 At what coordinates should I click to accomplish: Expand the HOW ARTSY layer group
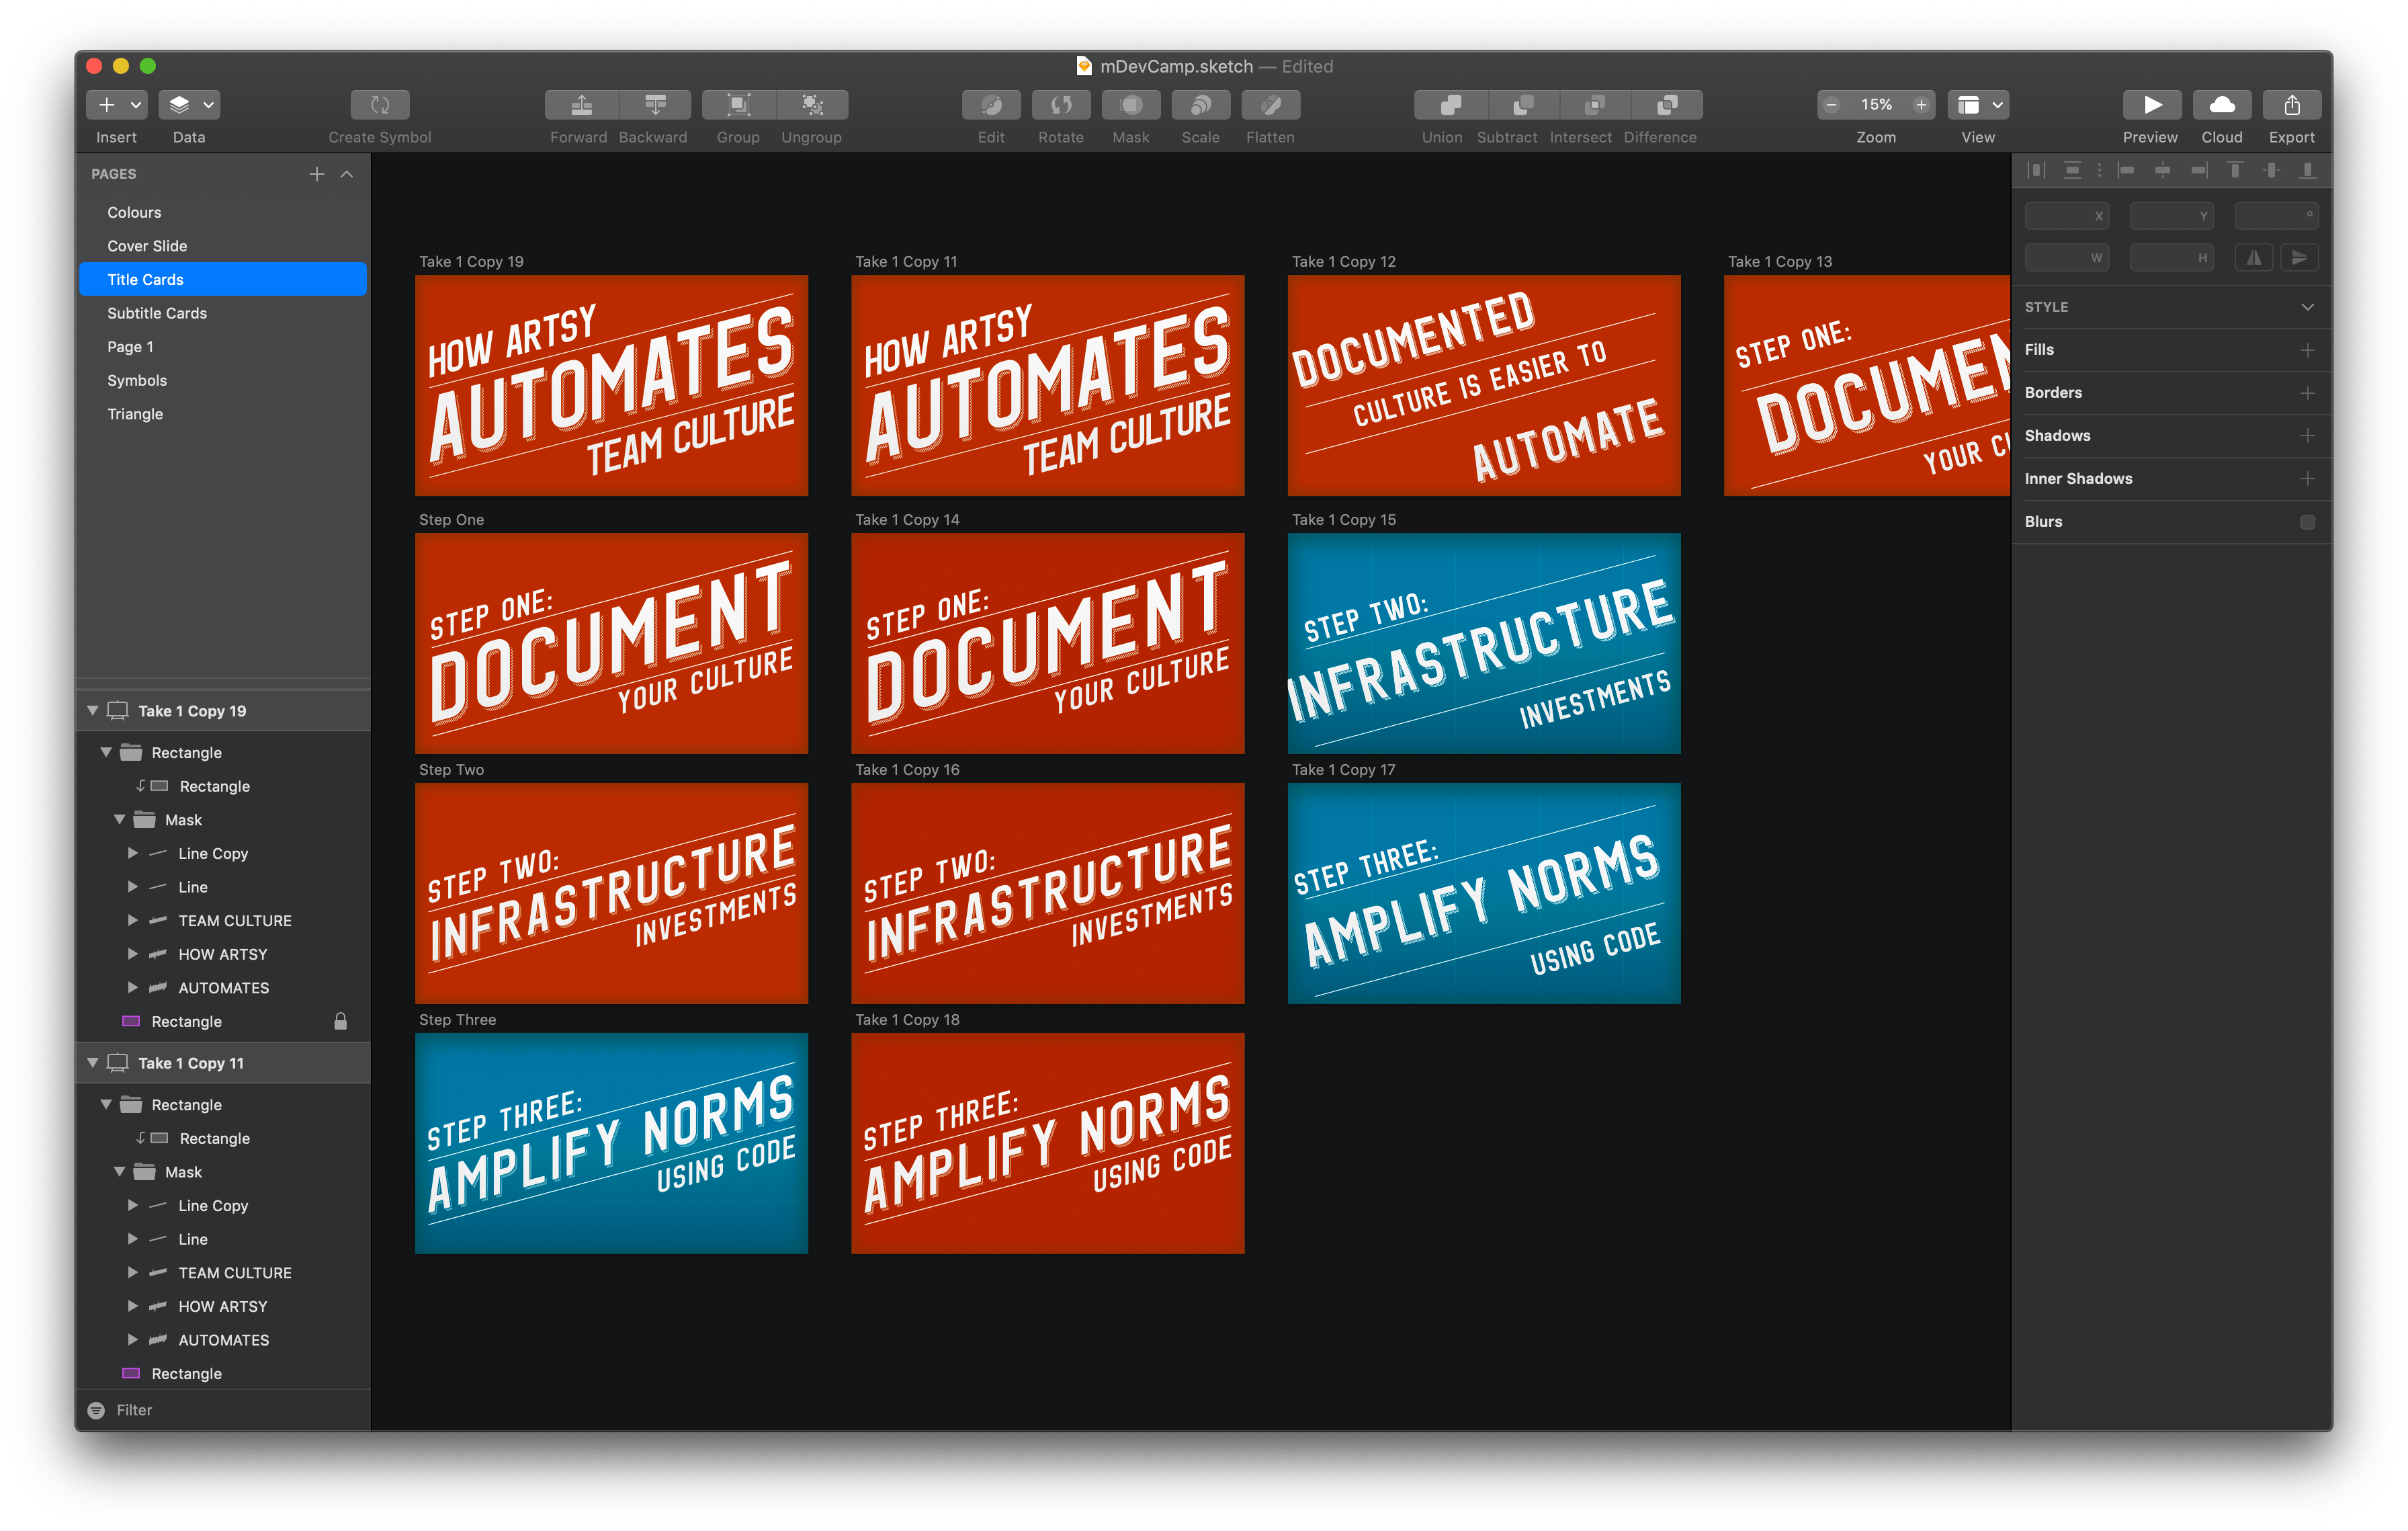pyautogui.click(x=133, y=954)
